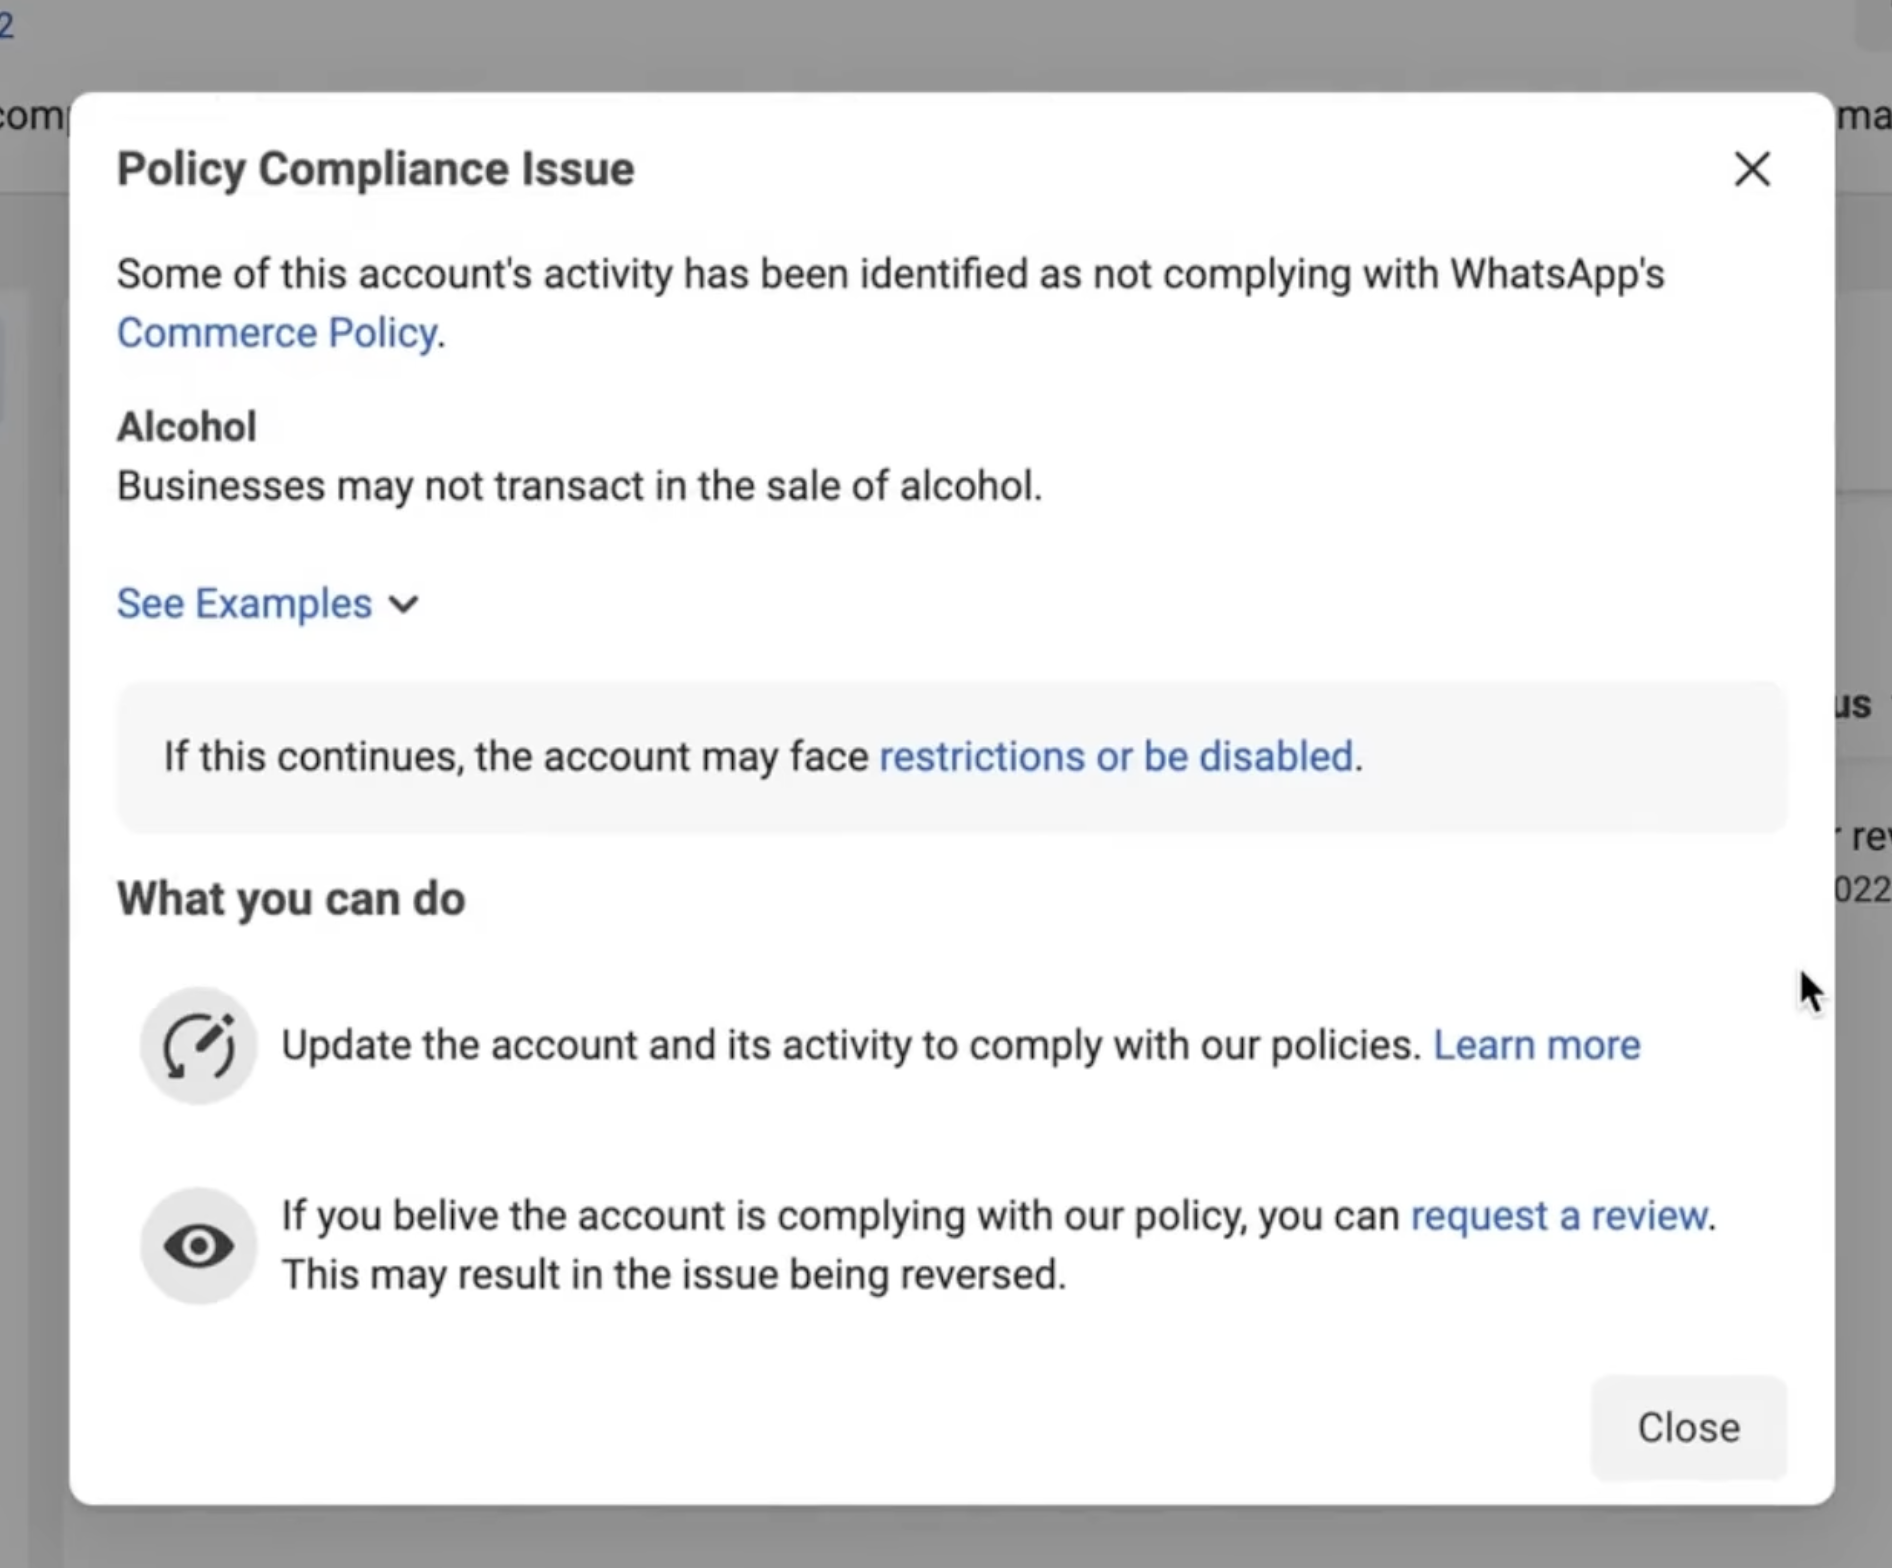The height and width of the screenshot is (1568, 1892).
Task: Click the request a review link
Action: point(1559,1216)
